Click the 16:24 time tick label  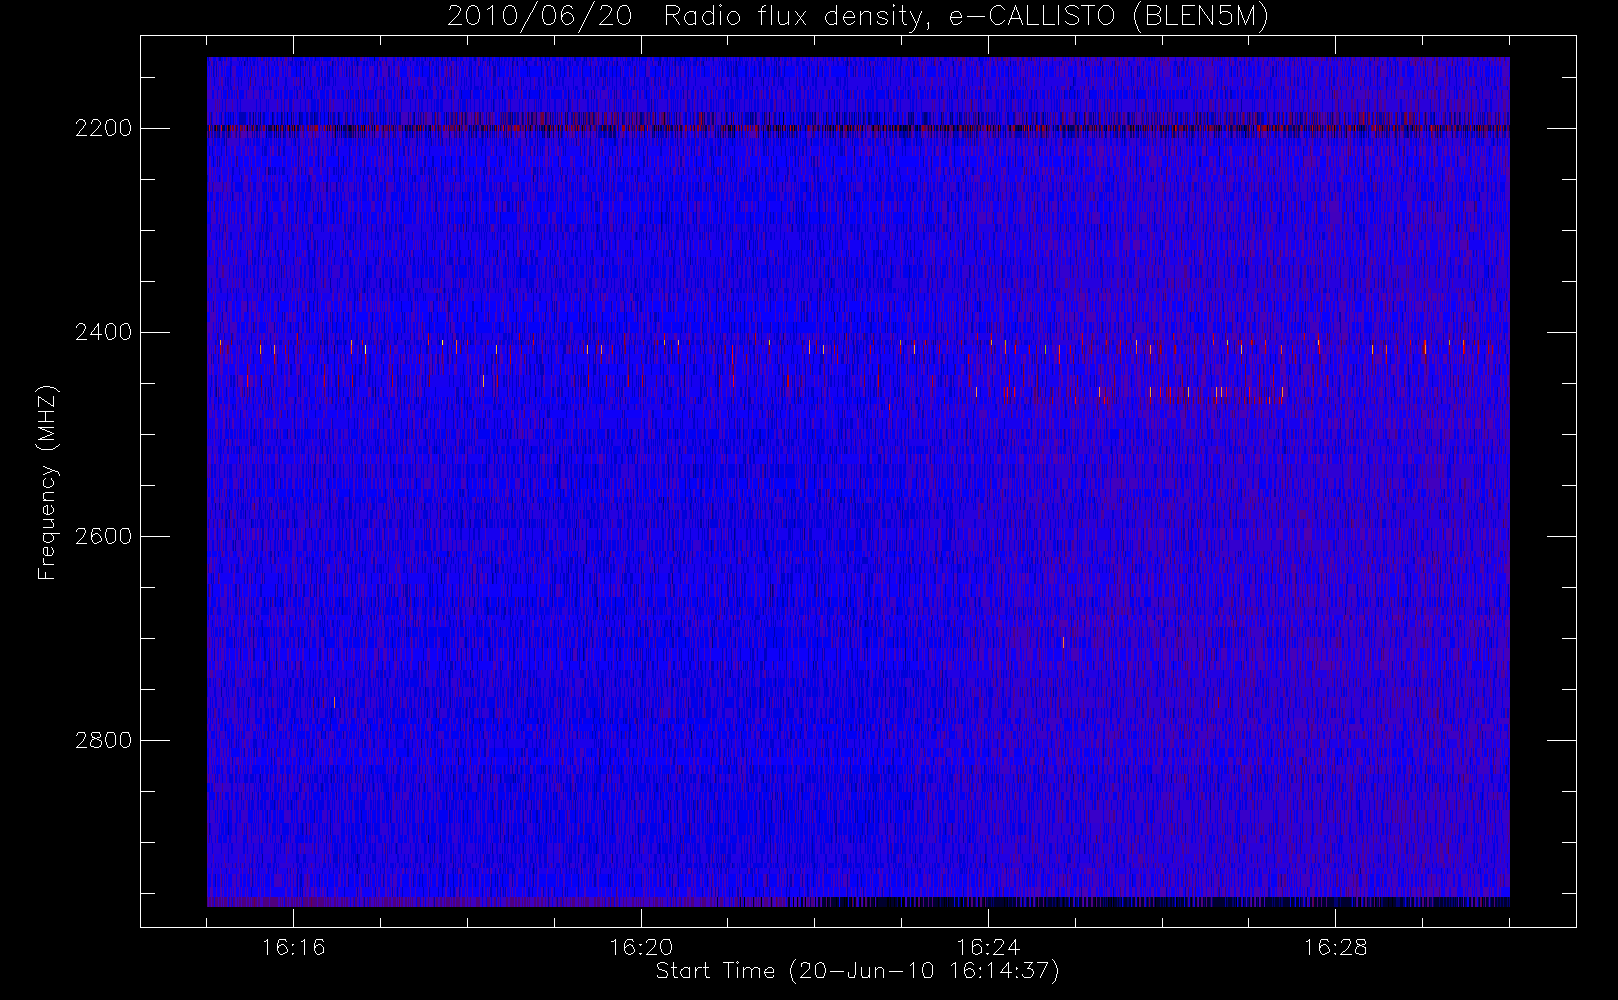tap(988, 947)
